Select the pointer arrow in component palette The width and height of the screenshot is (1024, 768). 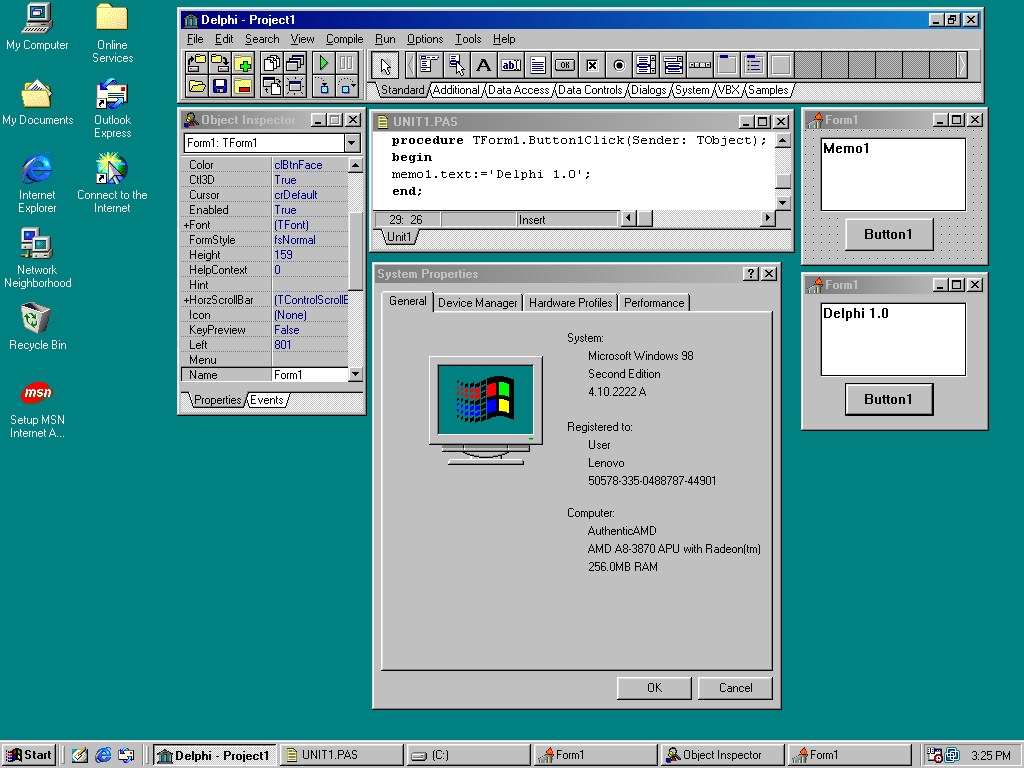pos(385,65)
